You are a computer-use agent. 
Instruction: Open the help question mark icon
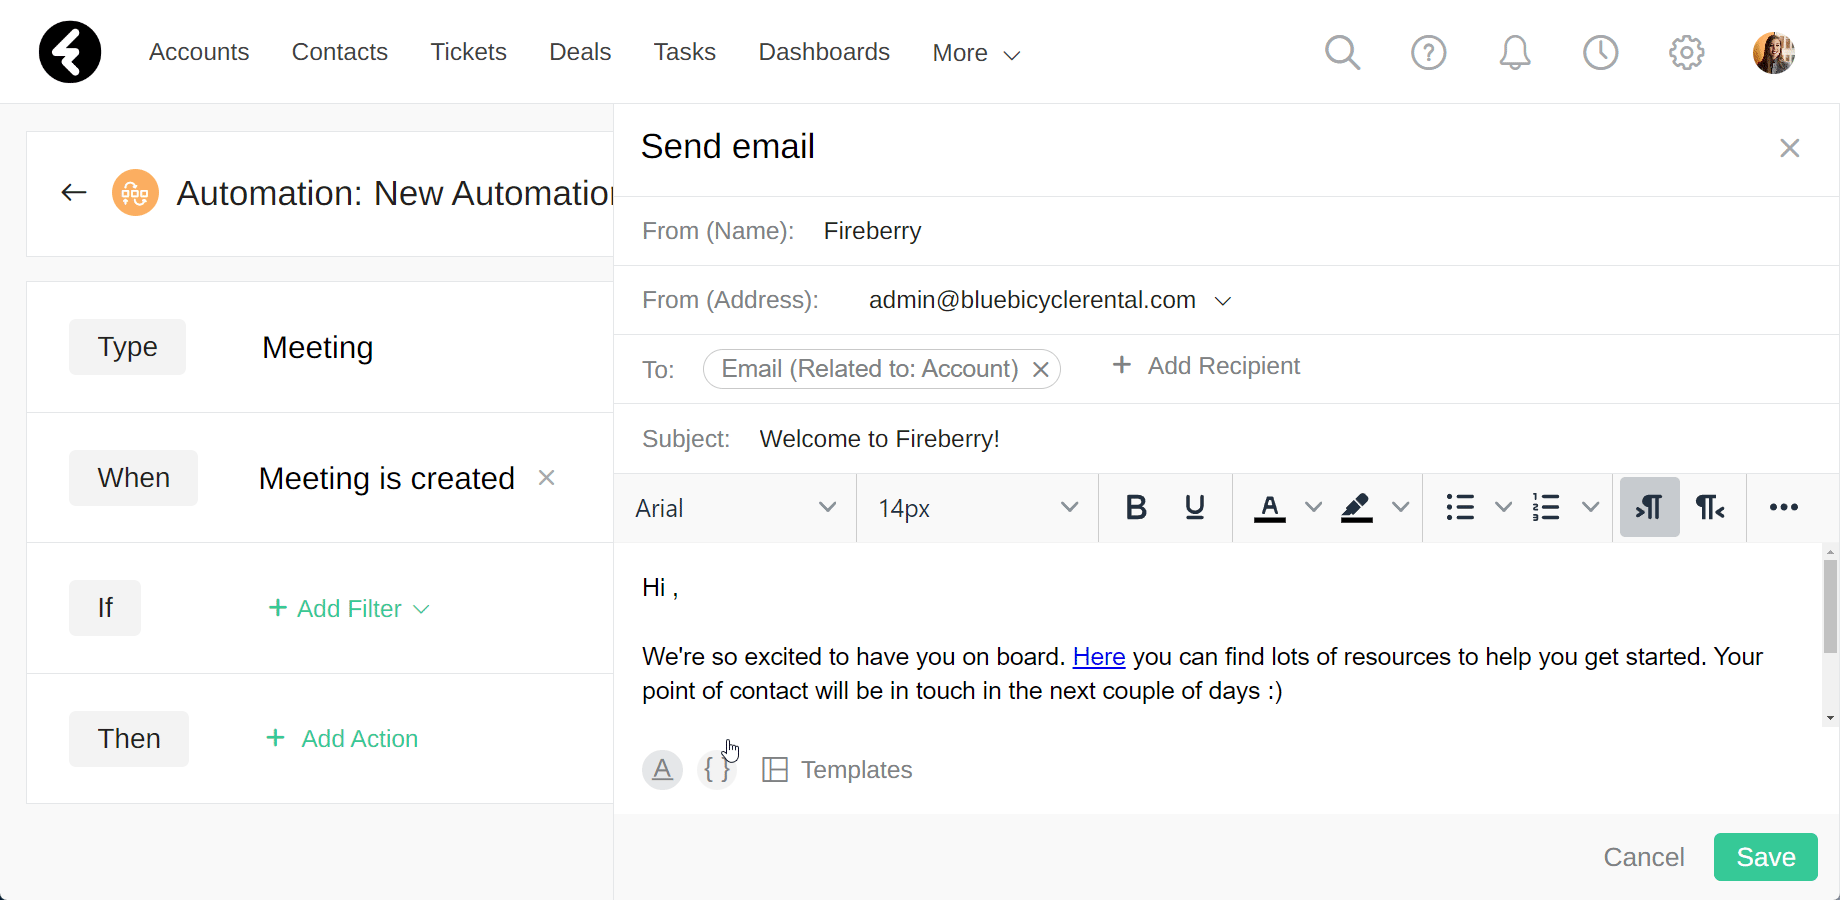tap(1428, 52)
